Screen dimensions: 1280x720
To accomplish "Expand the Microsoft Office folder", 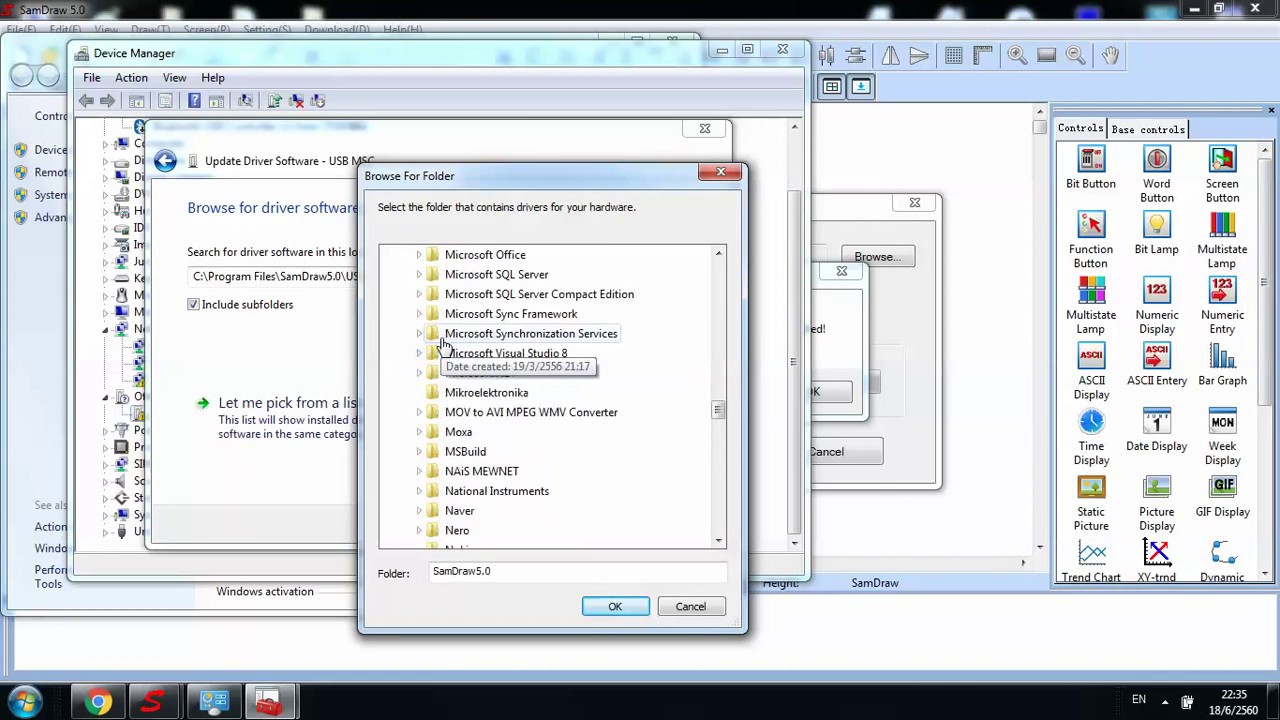I will click(x=419, y=255).
